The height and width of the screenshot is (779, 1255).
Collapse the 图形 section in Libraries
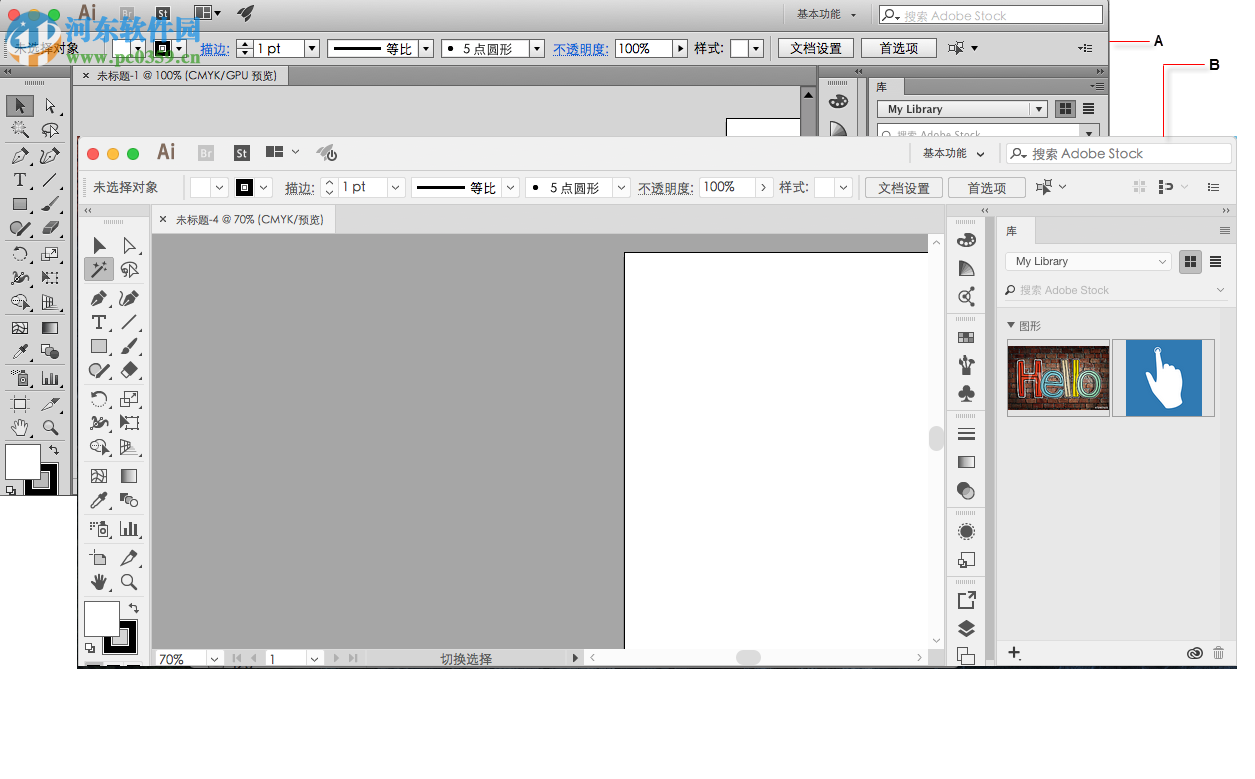coord(1013,325)
